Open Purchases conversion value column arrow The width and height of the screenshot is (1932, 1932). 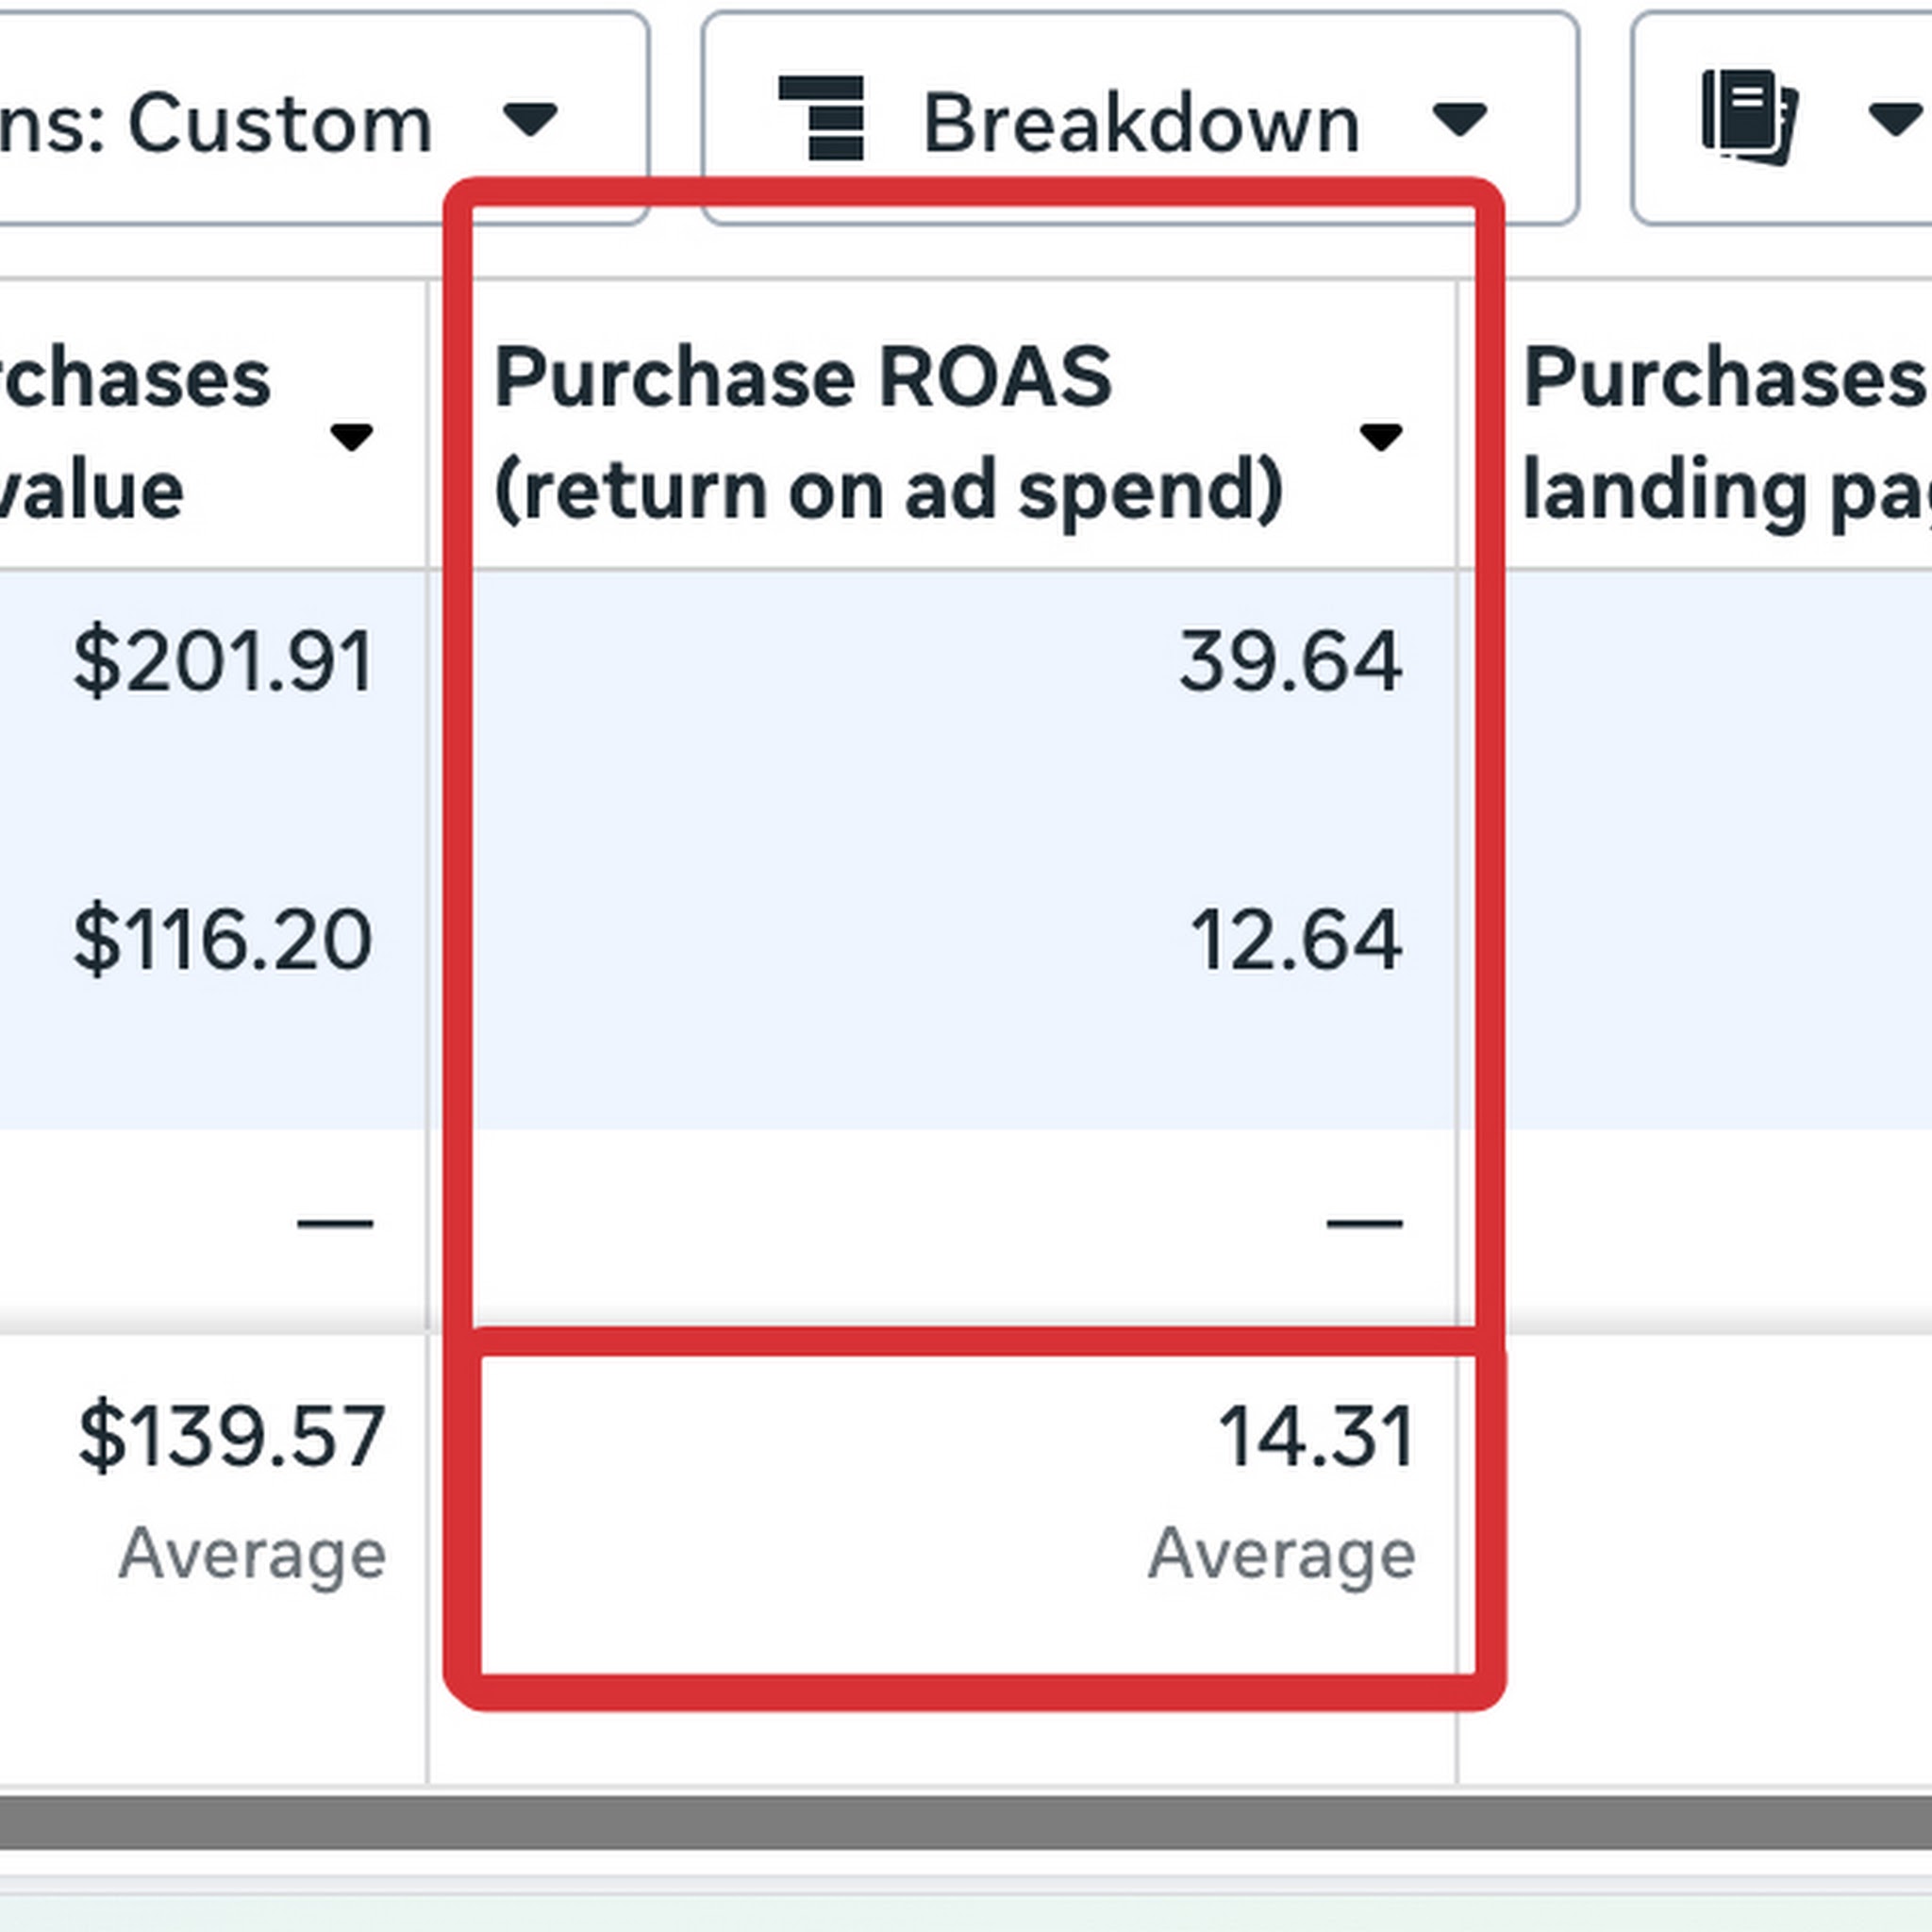(x=351, y=437)
